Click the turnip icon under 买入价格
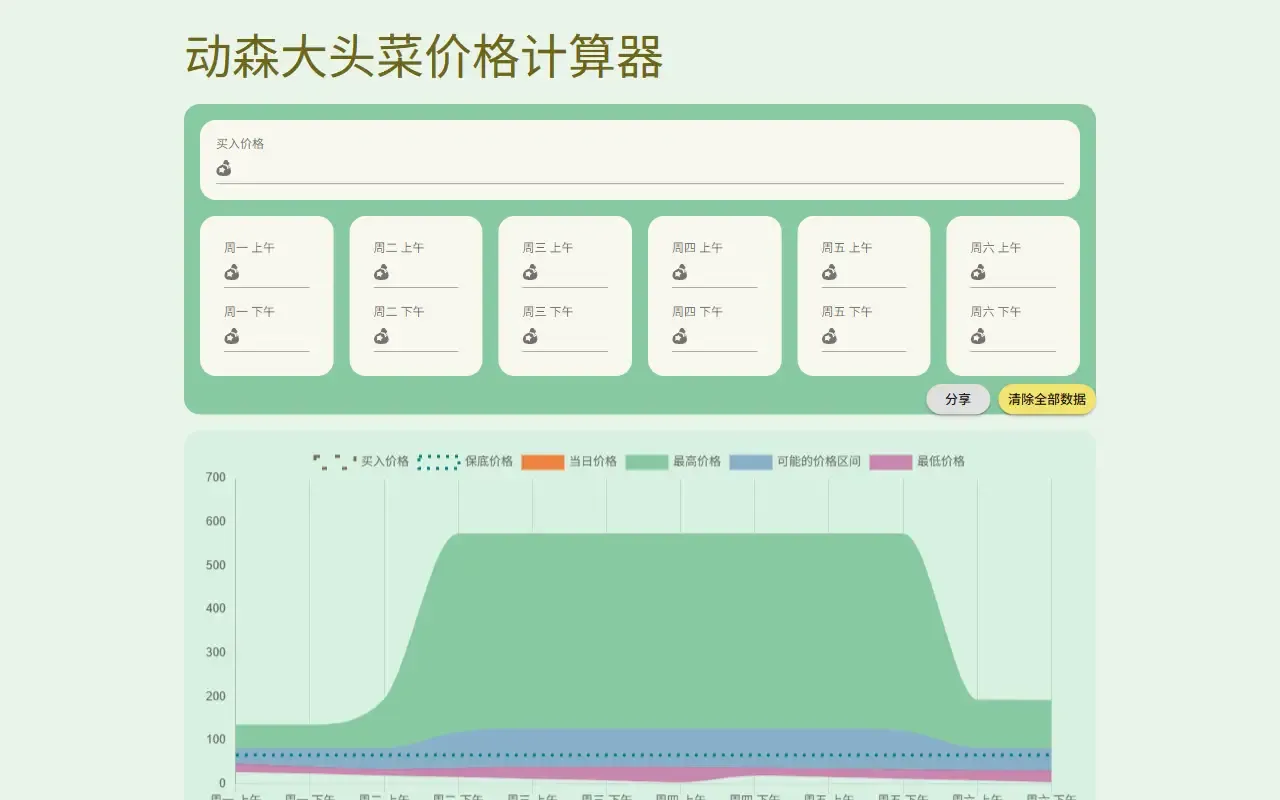Screen dimensions: 1280x800 click(x=224, y=168)
